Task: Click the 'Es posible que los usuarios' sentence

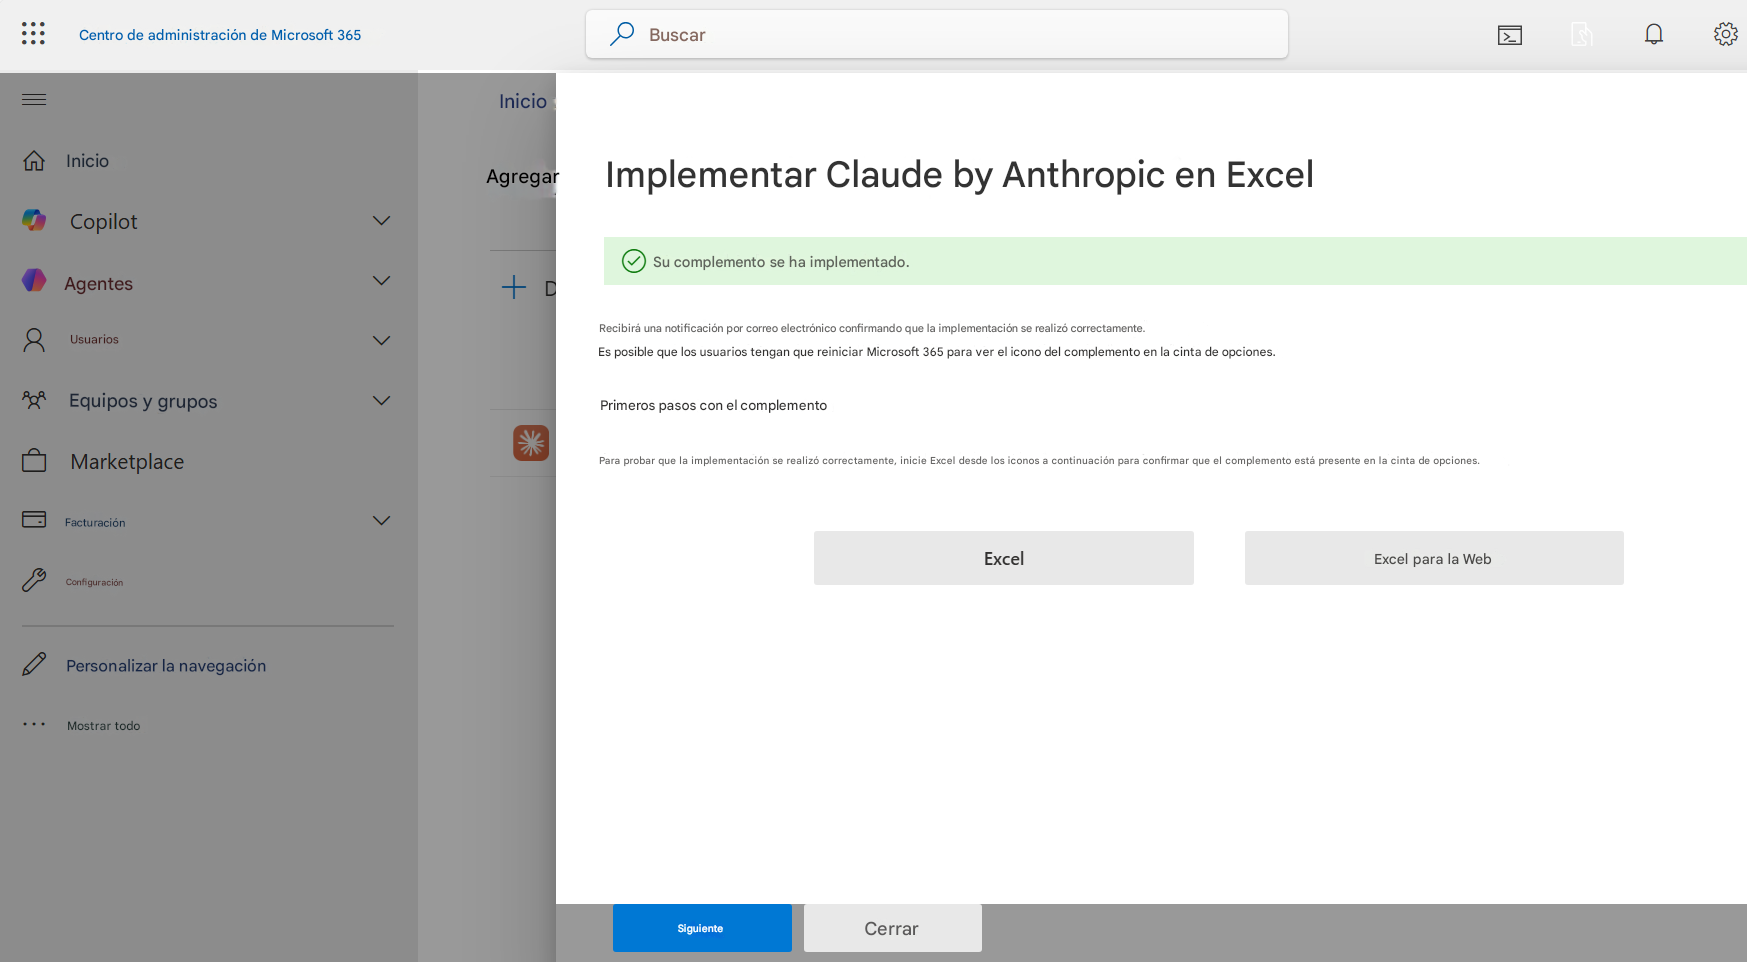Action: tap(936, 352)
